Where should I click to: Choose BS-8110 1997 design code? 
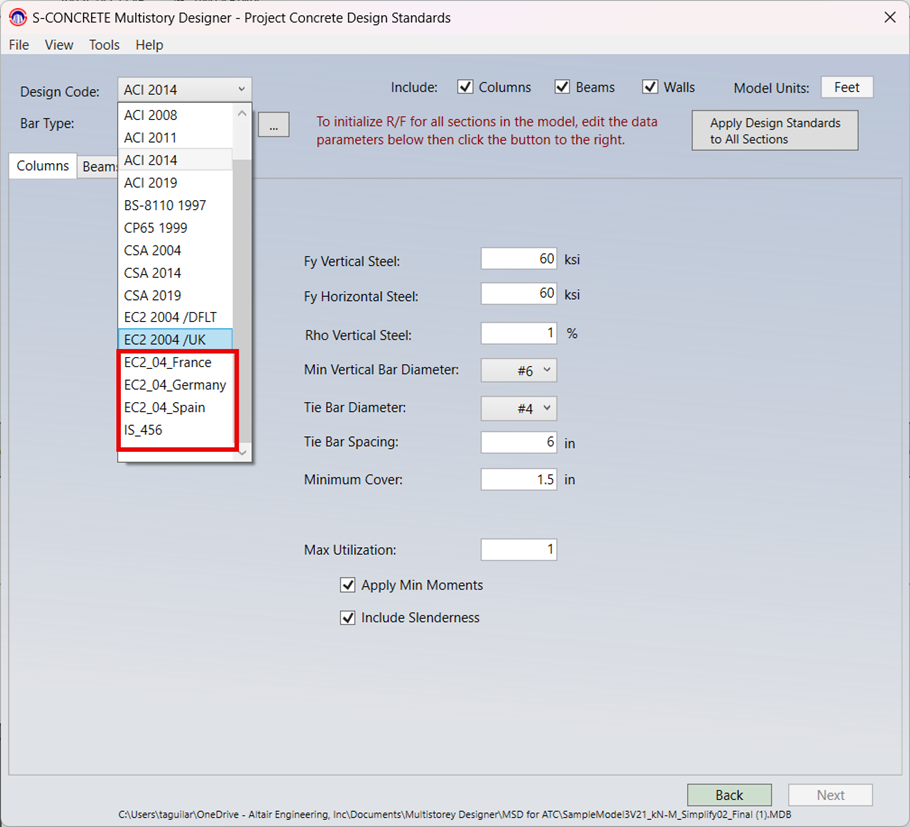[175, 205]
